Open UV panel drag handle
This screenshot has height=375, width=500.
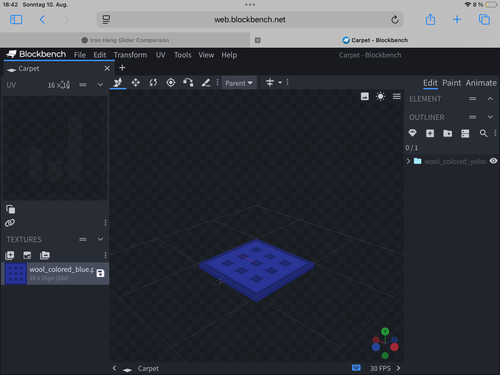coord(83,85)
